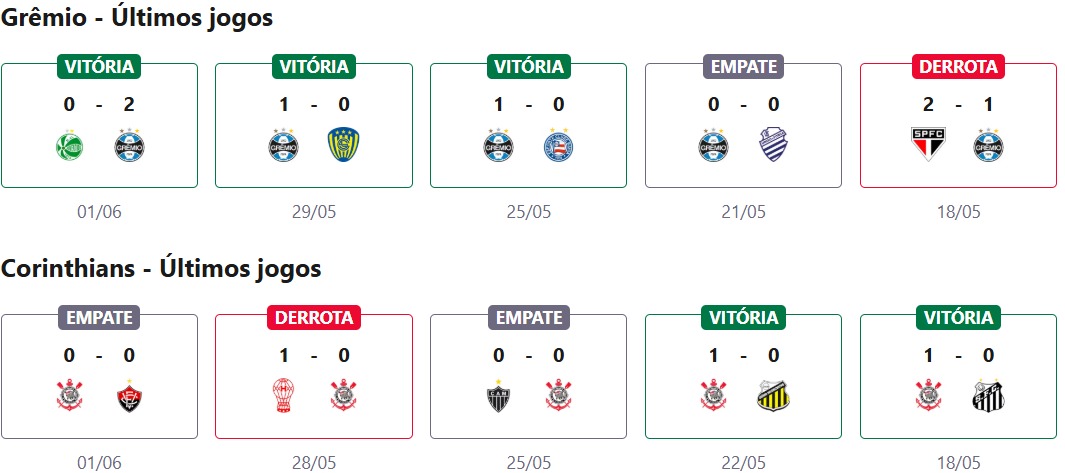Viewport: 1065px width, 473px height.
Task: Click the Corinthians crest in the 28/05 defeat card
Action: 344,397
